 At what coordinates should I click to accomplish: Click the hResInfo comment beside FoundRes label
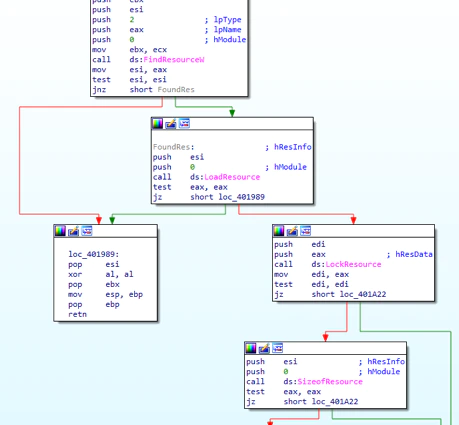288,147
